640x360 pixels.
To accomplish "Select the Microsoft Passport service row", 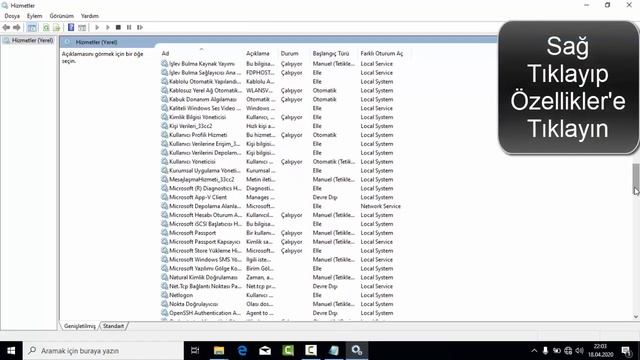I will pos(282,233).
